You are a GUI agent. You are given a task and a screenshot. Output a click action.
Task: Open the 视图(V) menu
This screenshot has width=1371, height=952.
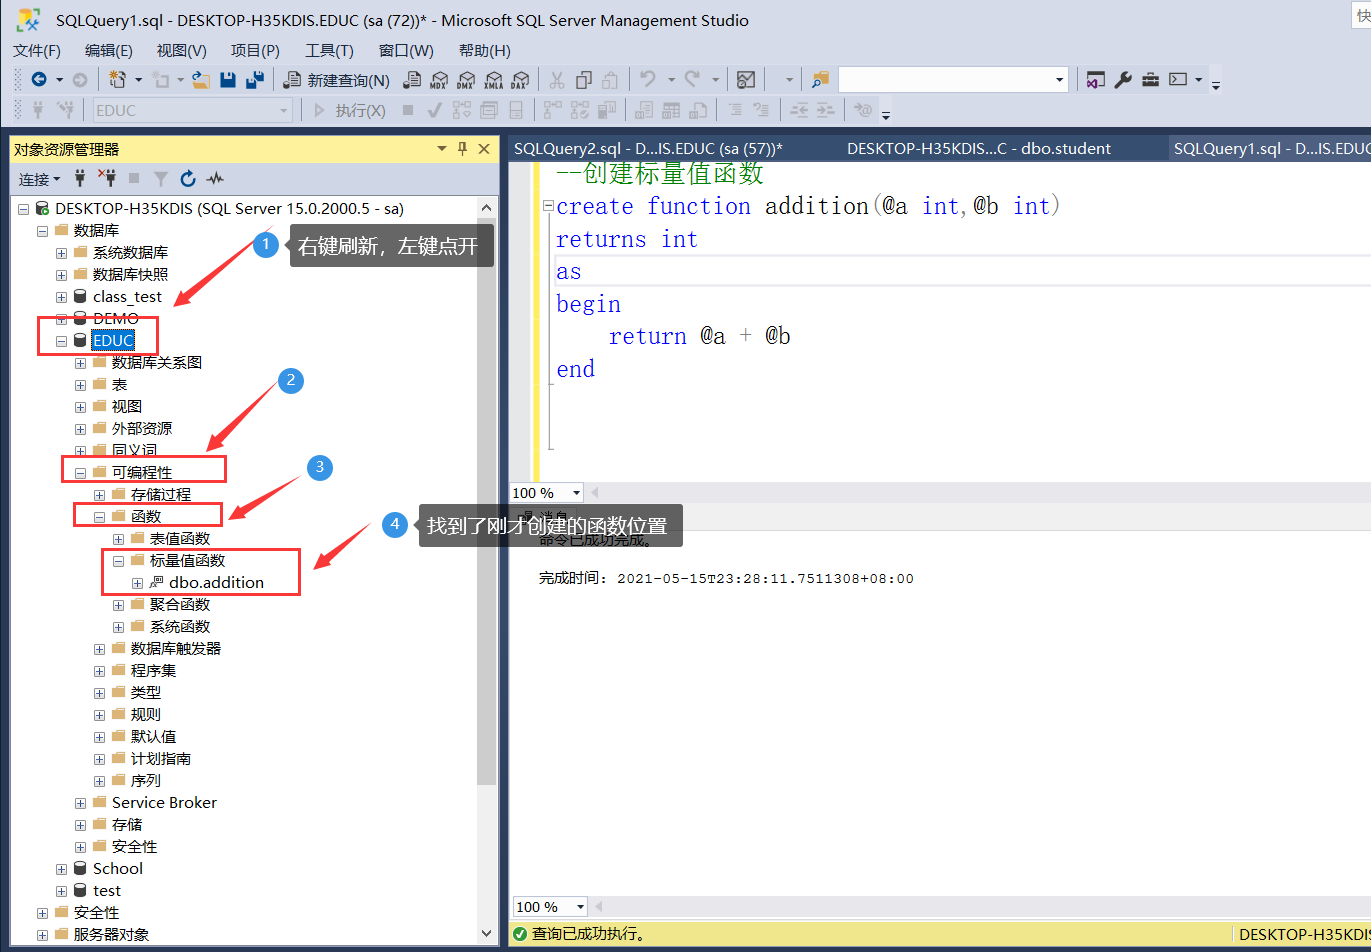click(x=182, y=50)
